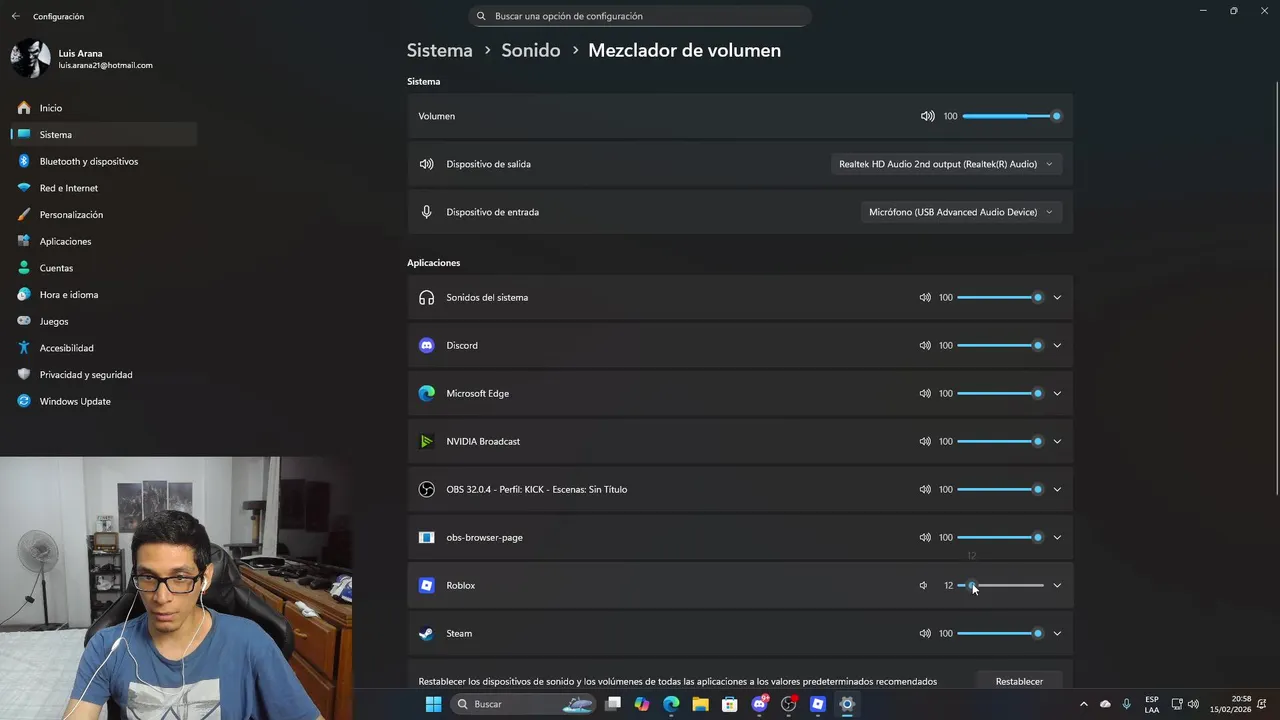Viewport: 1280px width, 720px height.
Task: Mute the OBS 32.0.4 speaker icon
Action: click(925, 489)
